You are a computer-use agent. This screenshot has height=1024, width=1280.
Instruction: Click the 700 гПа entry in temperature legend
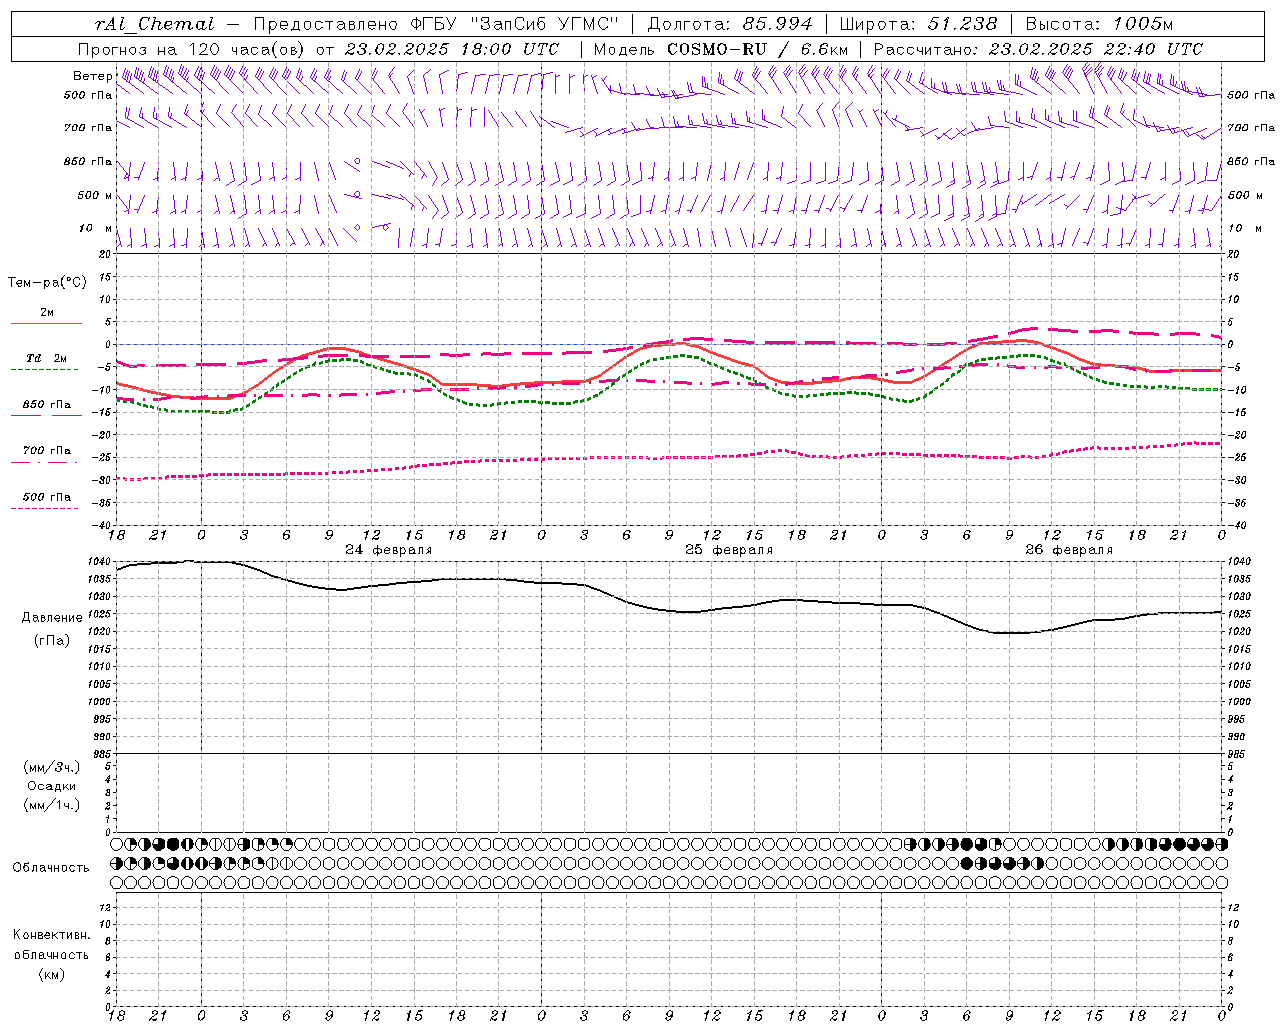[47, 451]
